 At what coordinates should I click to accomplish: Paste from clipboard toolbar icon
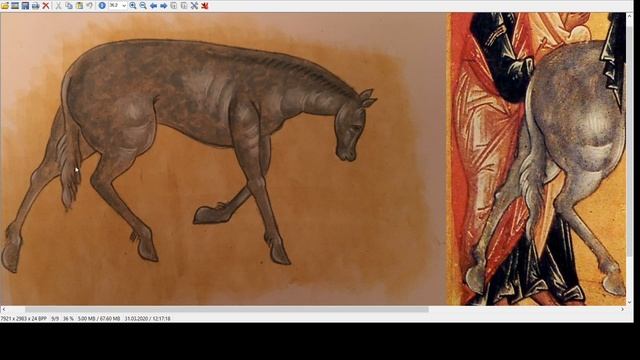tap(79, 6)
